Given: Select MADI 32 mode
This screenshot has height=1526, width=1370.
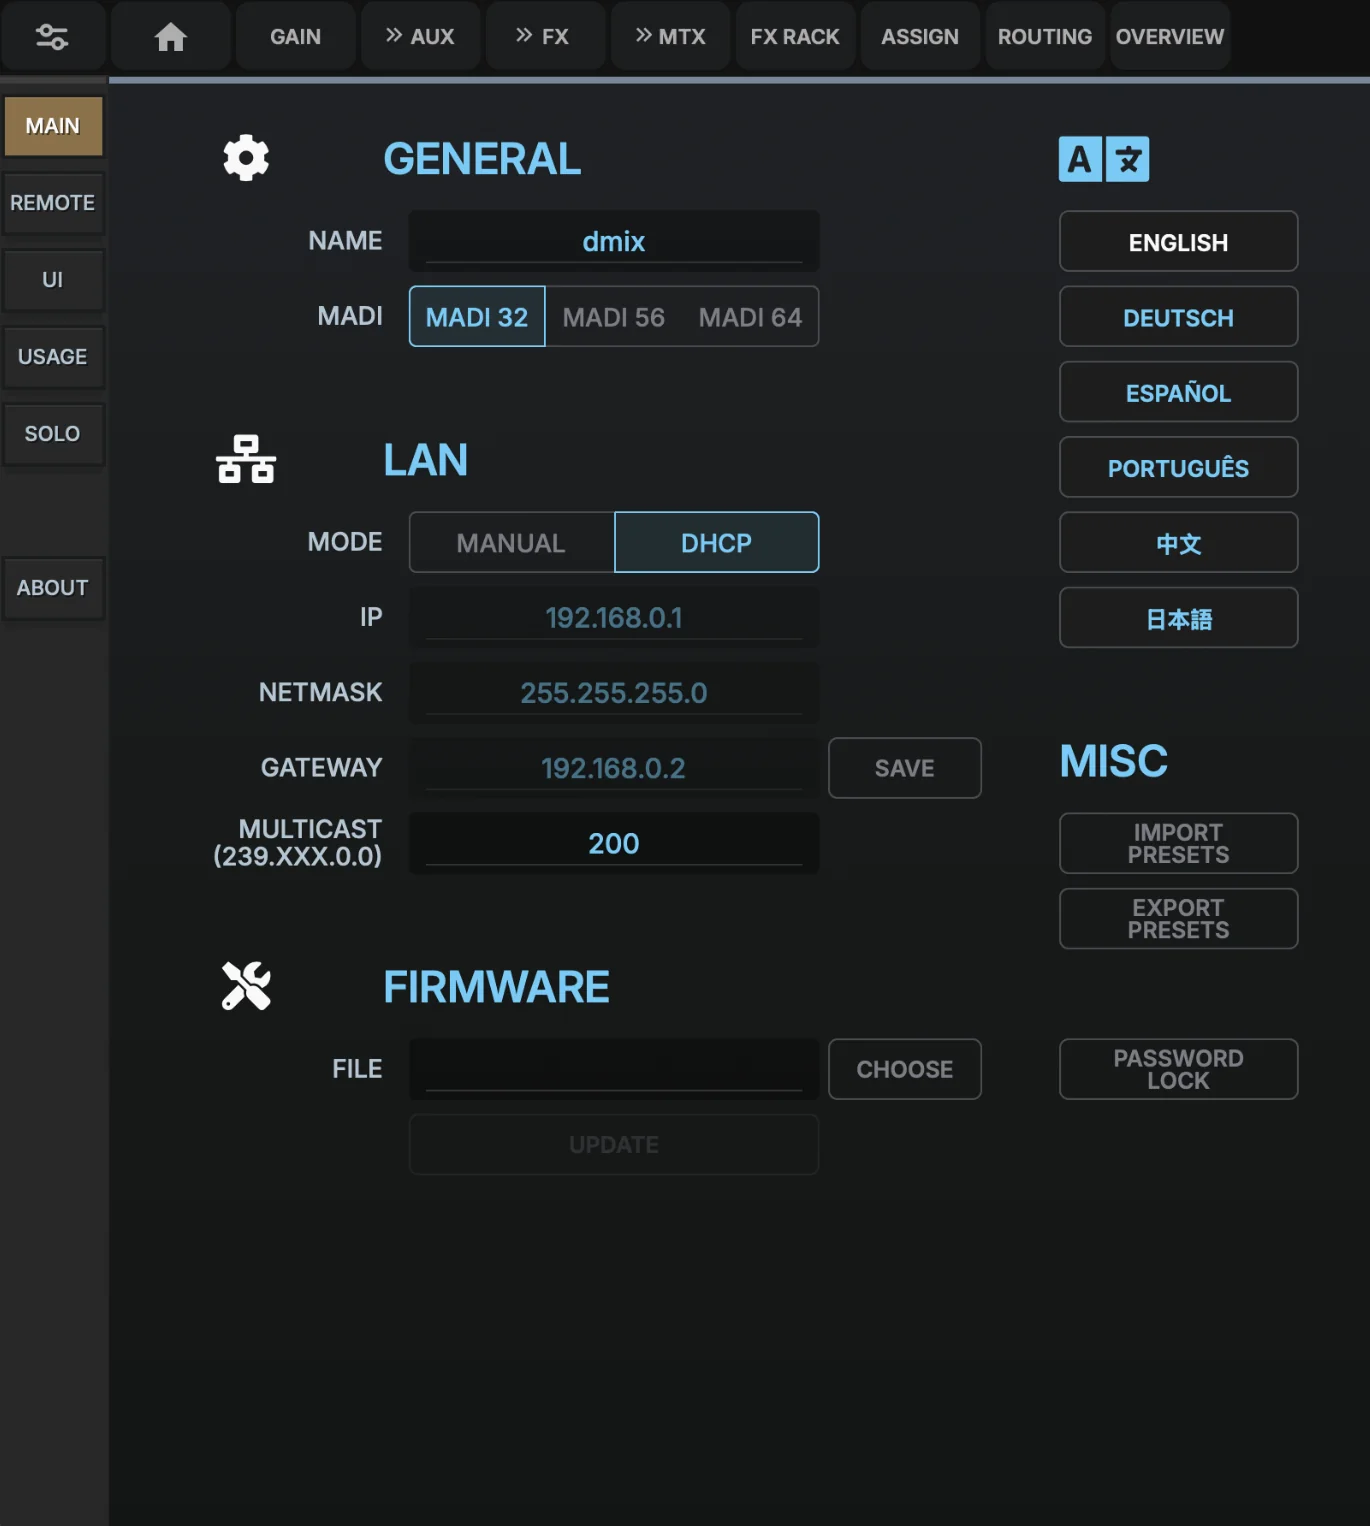Looking at the screenshot, I should click(477, 317).
